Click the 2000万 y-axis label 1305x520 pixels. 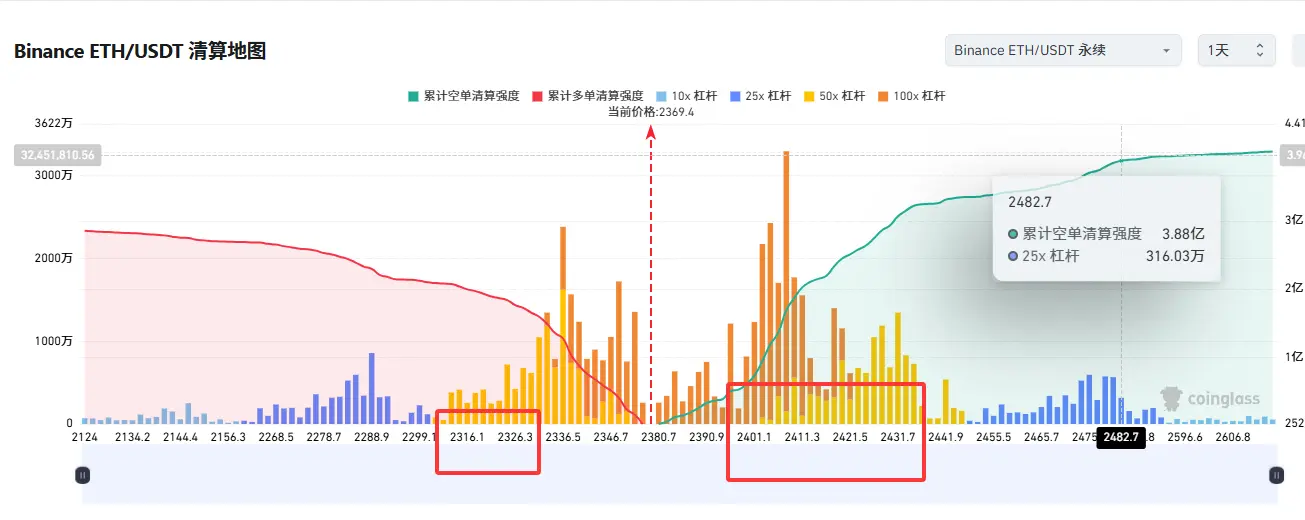pyautogui.click(x=52, y=258)
